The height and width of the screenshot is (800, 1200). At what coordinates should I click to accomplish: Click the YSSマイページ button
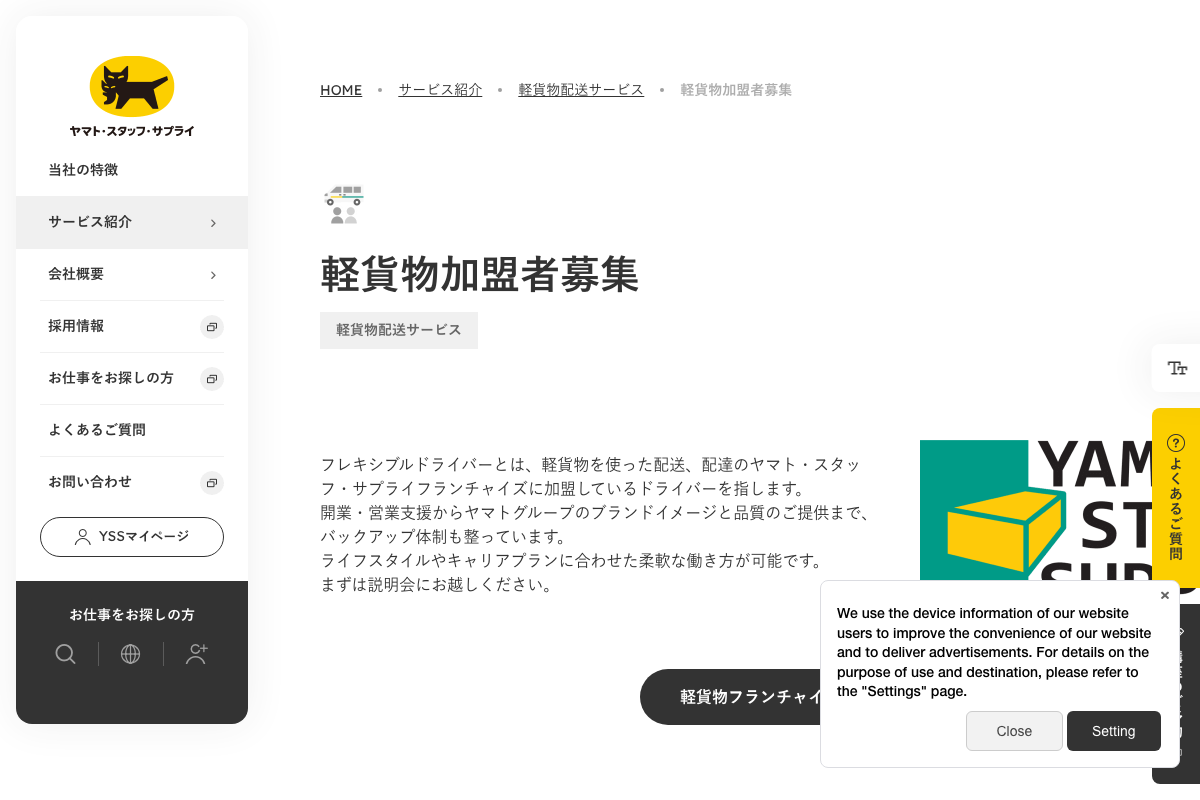pos(132,537)
